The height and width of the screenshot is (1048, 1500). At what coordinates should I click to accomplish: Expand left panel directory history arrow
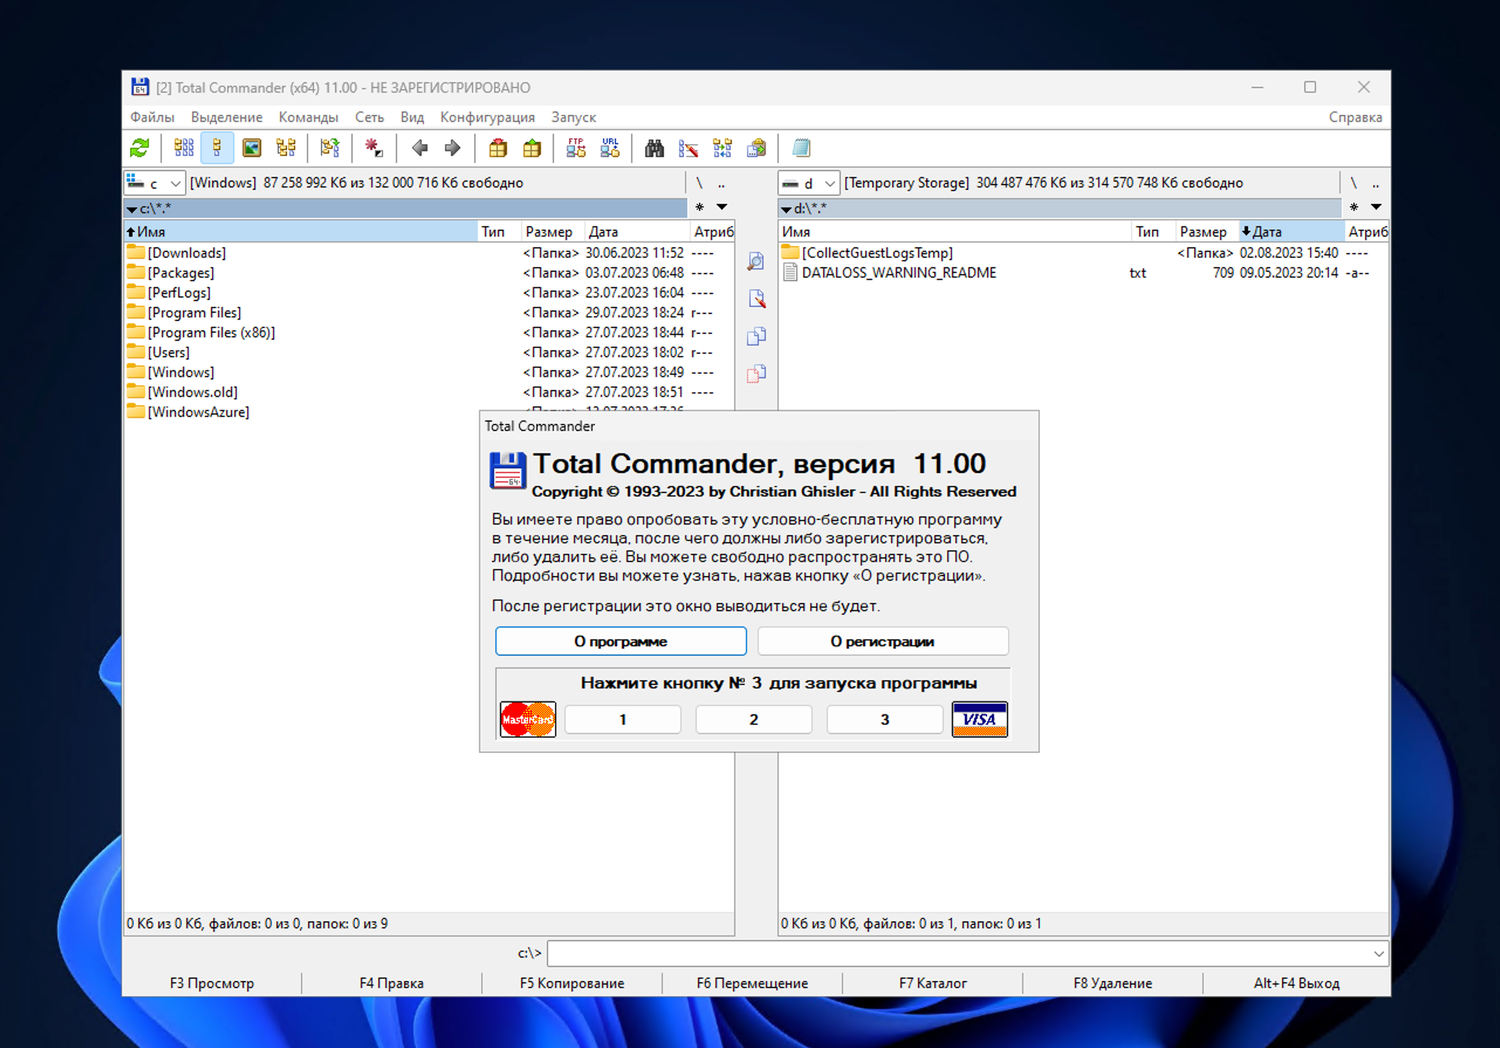coord(722,207)
